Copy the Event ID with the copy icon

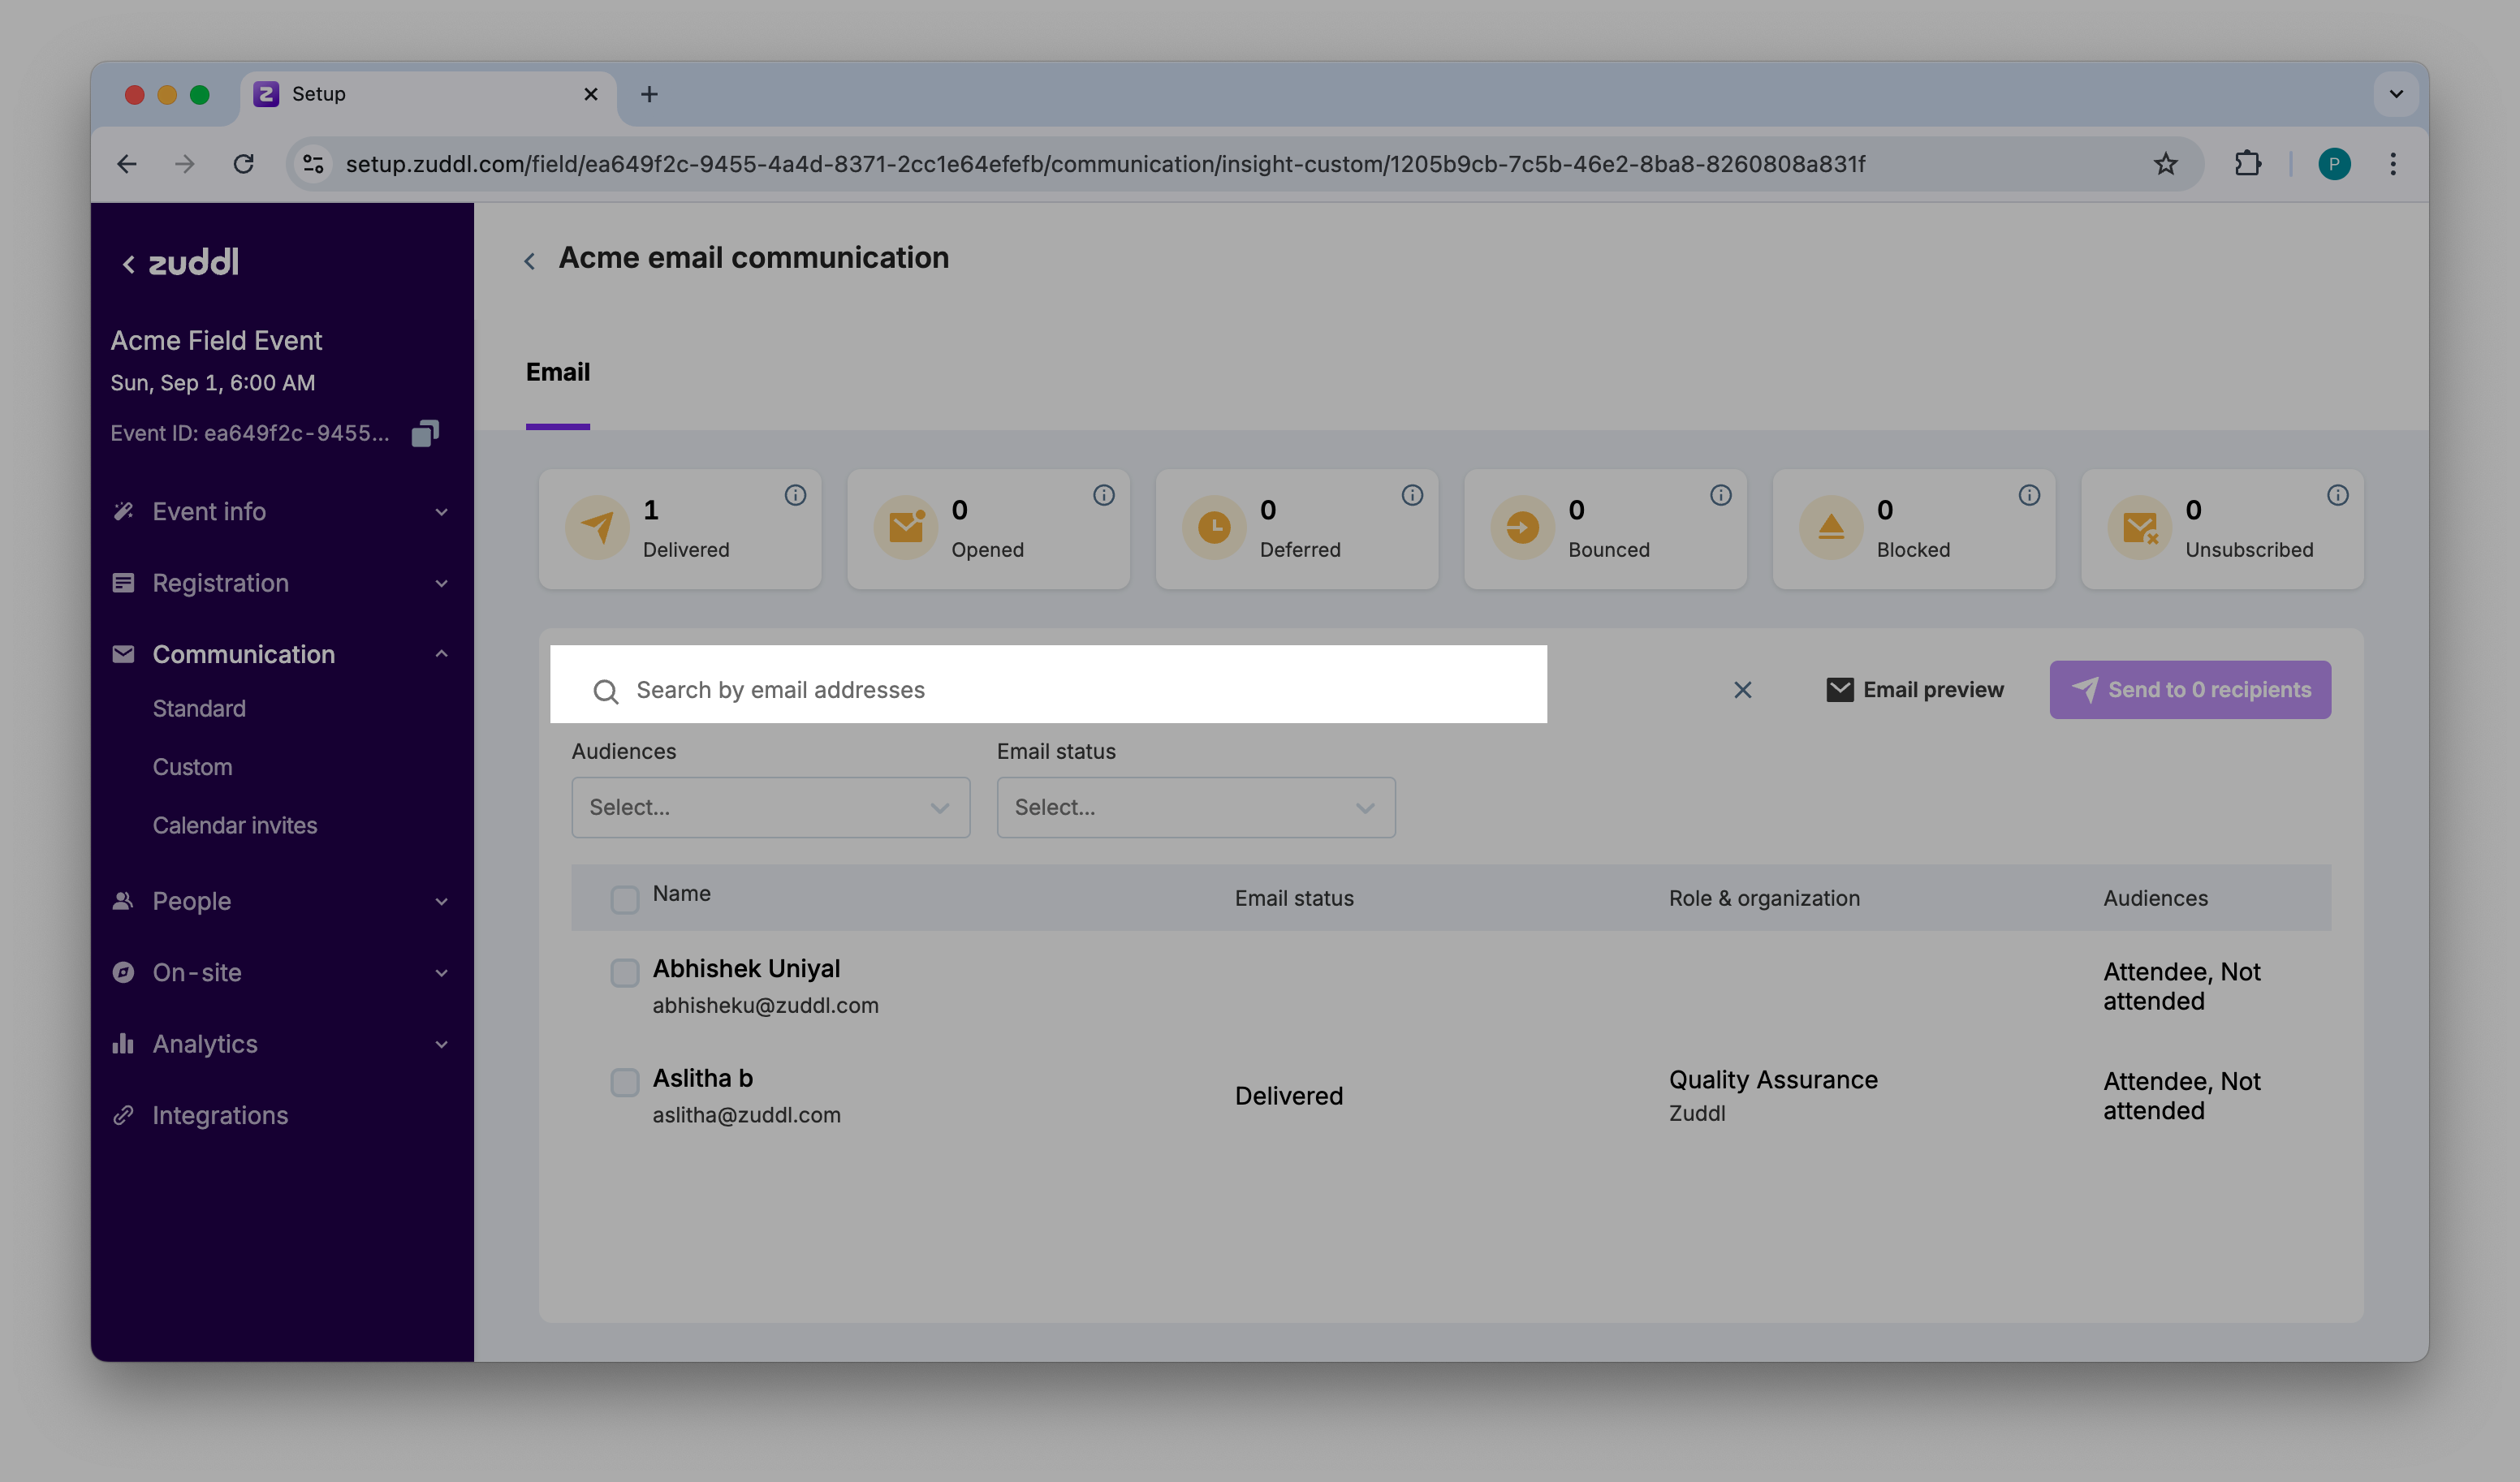(x=425, y=433)
